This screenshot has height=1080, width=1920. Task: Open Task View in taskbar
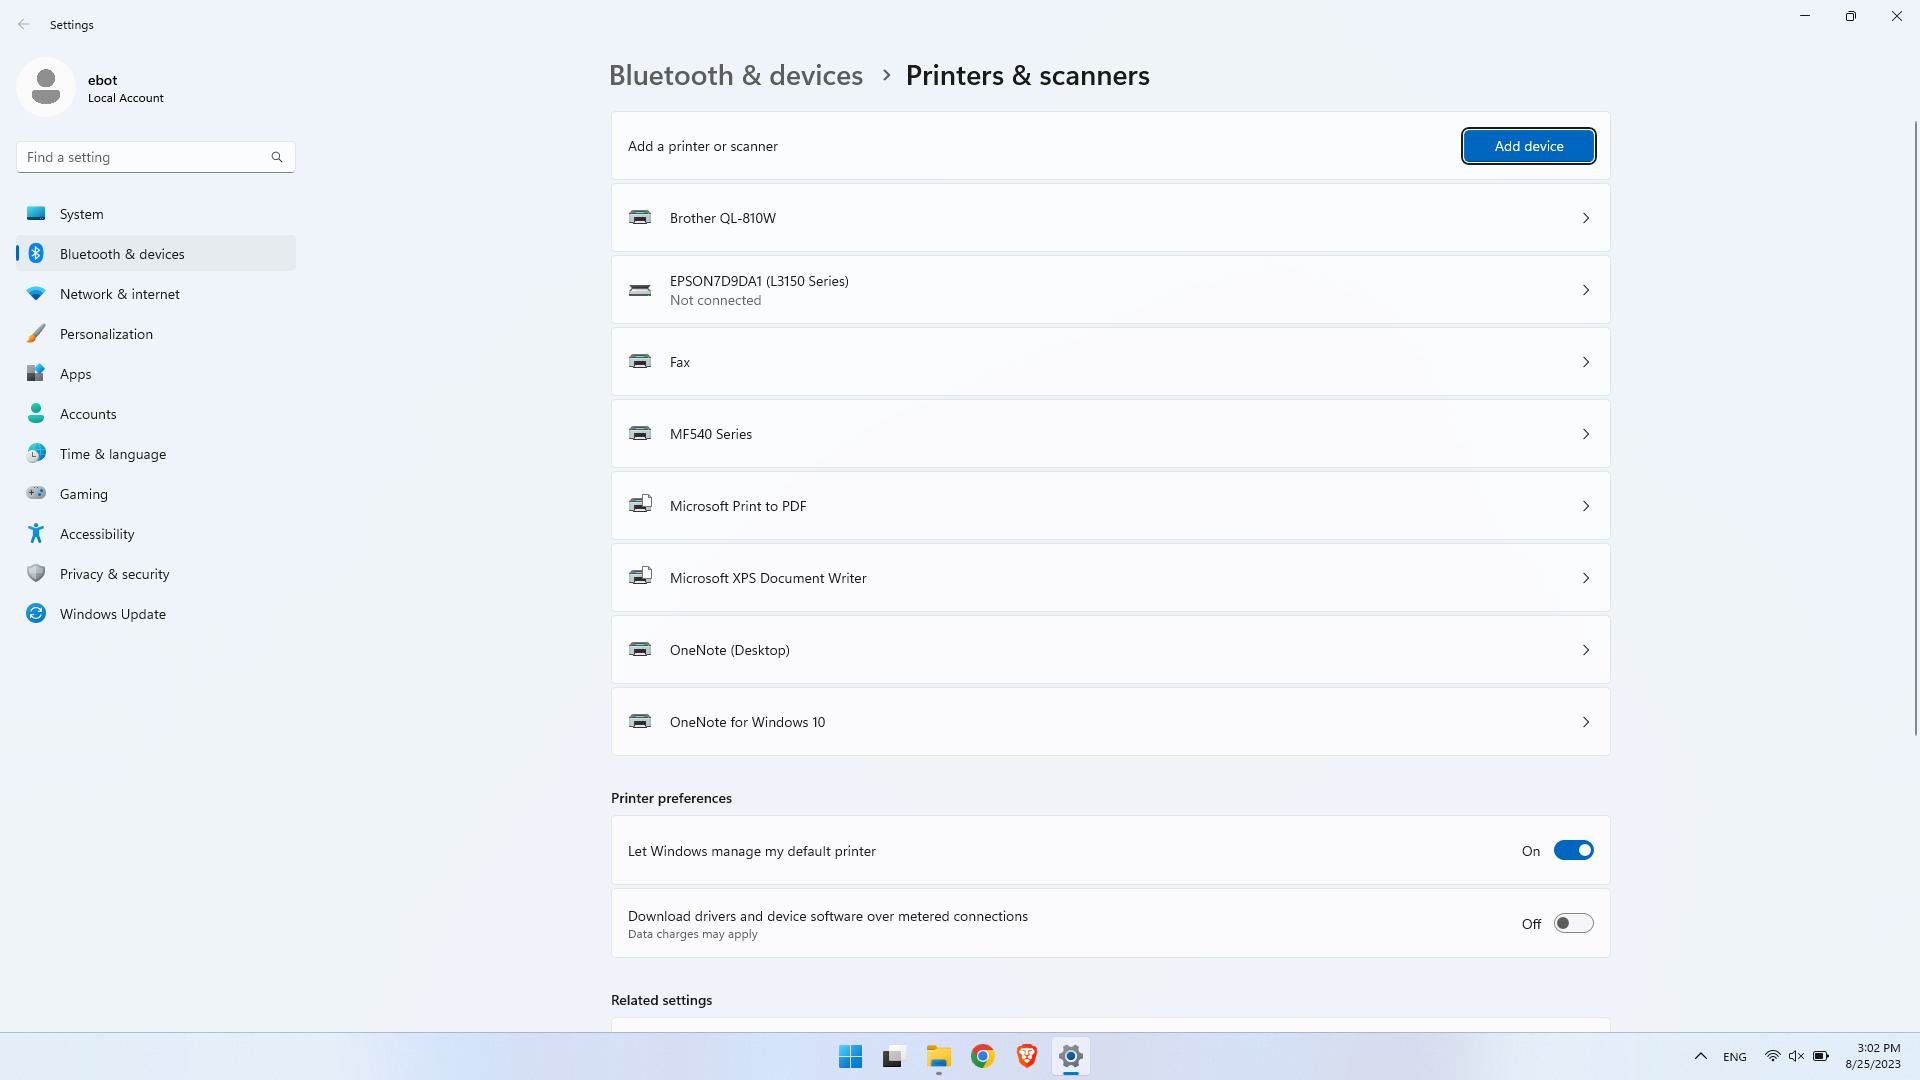pos(894,1056)
